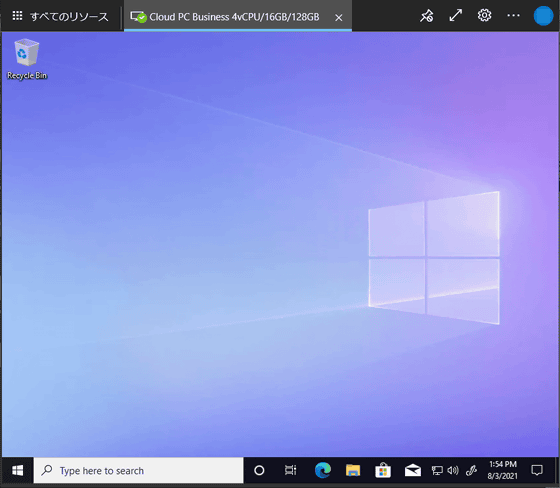560x488 pixels.
Task: Open the more options ellipsis menu
Action: click(513, 15)
